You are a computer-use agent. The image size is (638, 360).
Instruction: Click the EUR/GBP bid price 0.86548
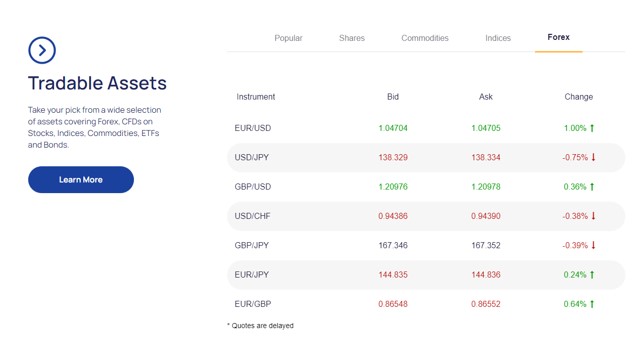[x=393, y=304]
